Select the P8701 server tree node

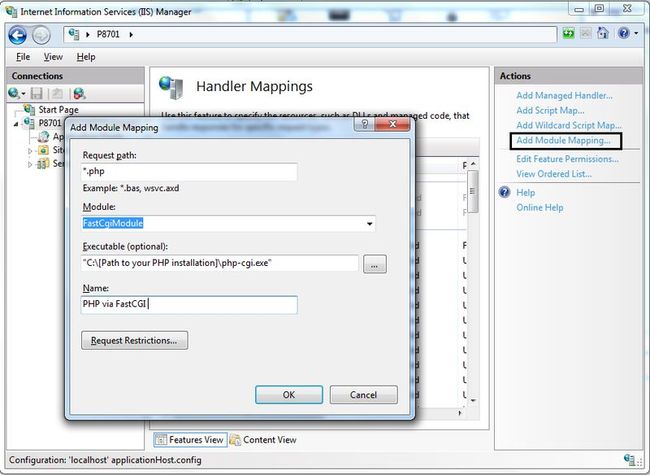click(50, 123)
